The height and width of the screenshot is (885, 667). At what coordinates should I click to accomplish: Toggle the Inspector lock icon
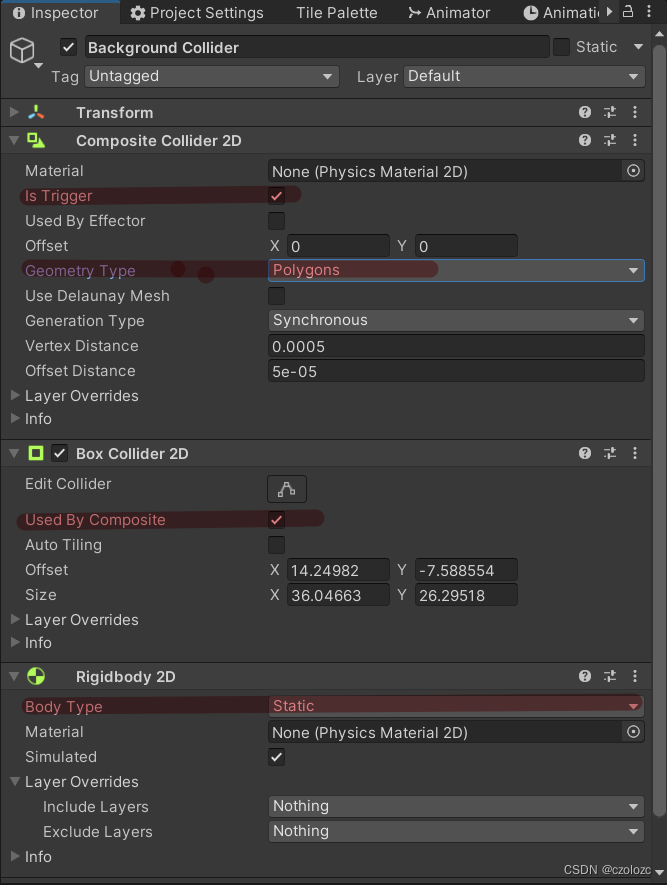tap(628, 12)
